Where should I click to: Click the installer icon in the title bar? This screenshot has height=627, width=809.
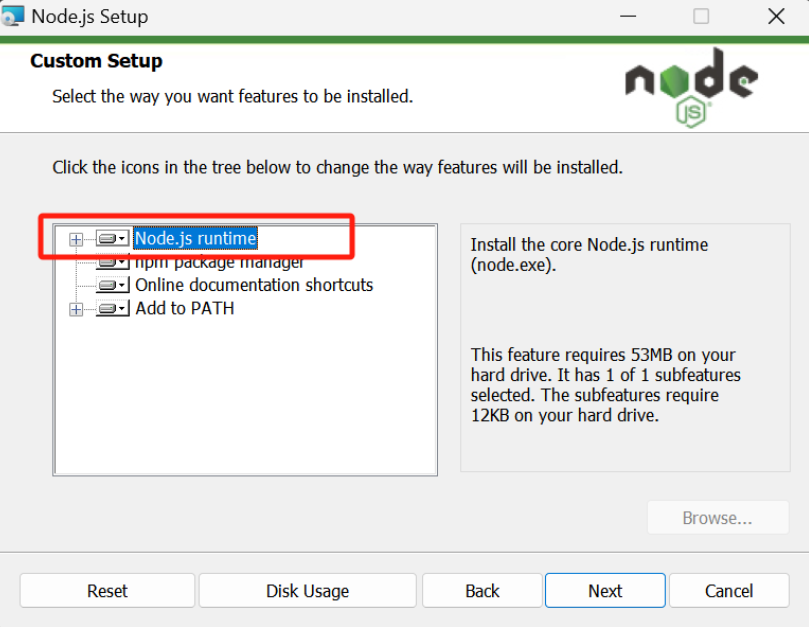pos(13,17)
